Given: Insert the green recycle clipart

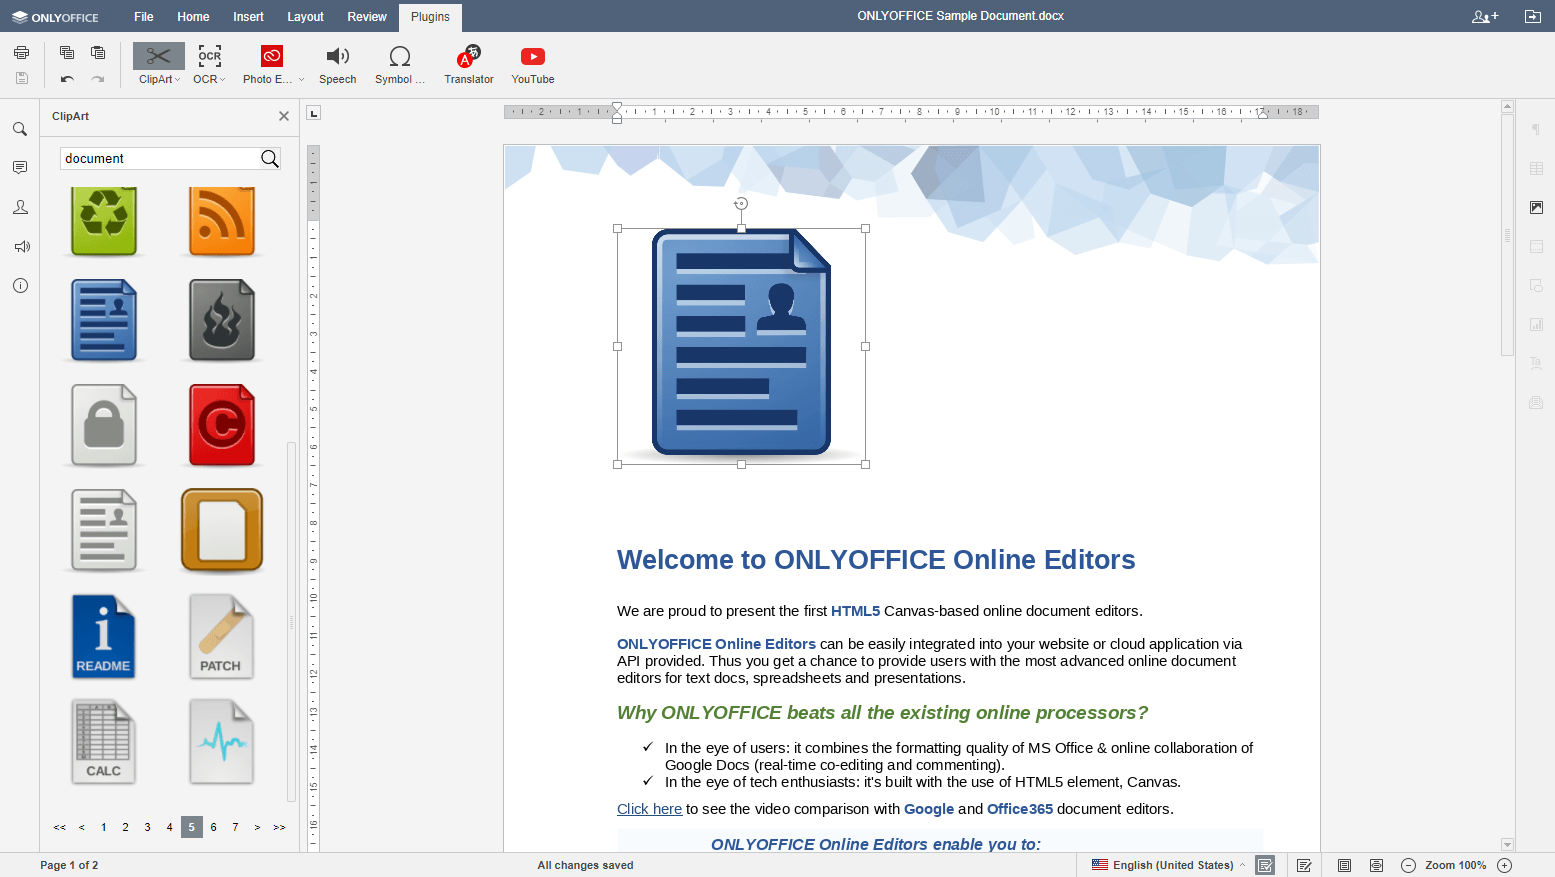Looking at the screenshot, I should coord(104,221).
